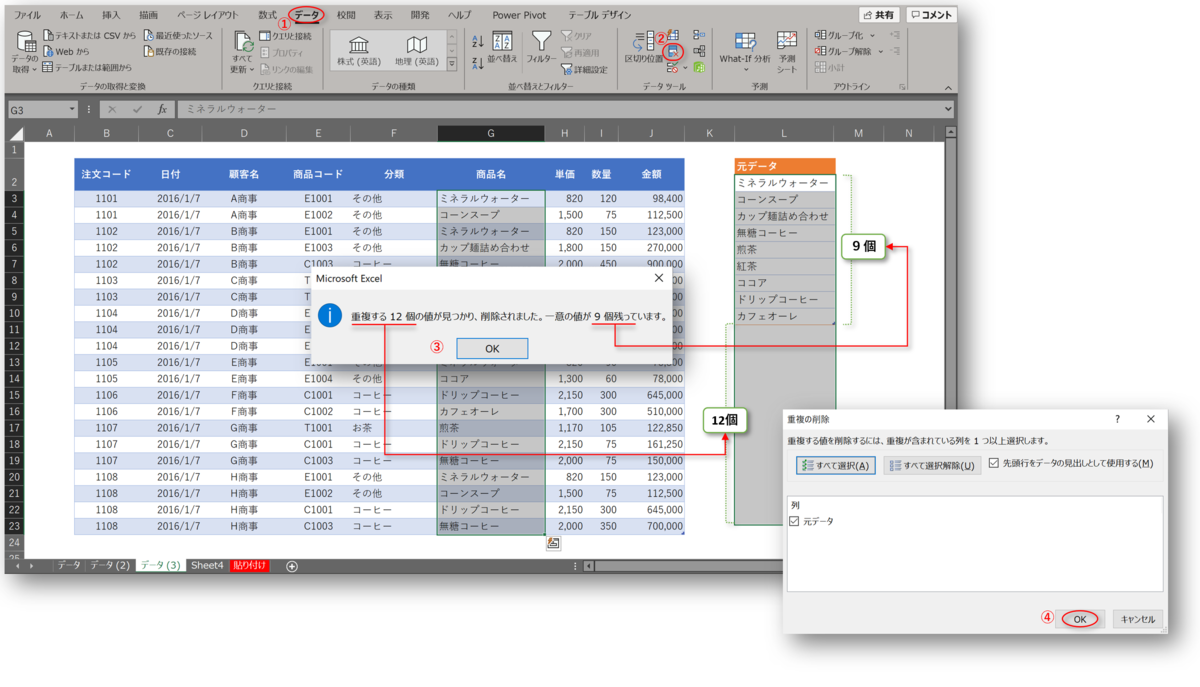
Task: Open the グループ化 dropdown arrow
Action: [x=872, y=36]
